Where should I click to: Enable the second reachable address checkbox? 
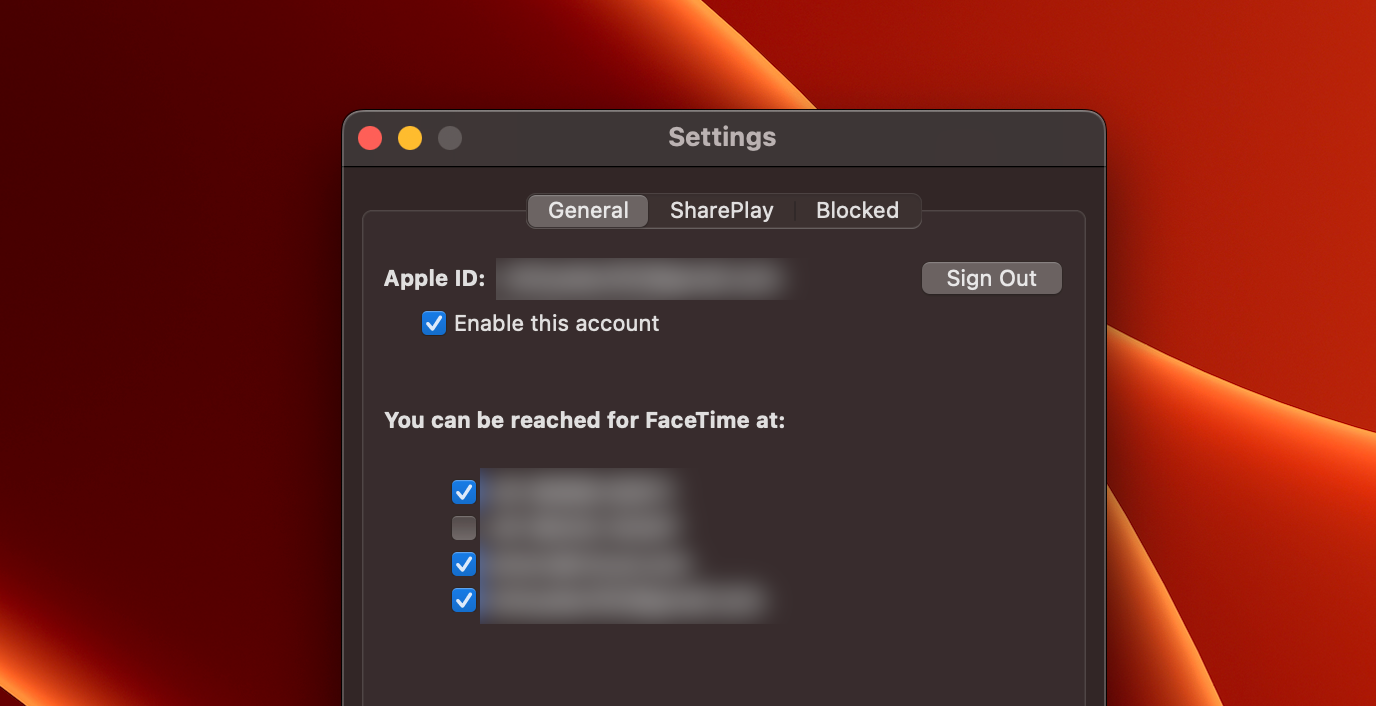(x=463, y=527)
